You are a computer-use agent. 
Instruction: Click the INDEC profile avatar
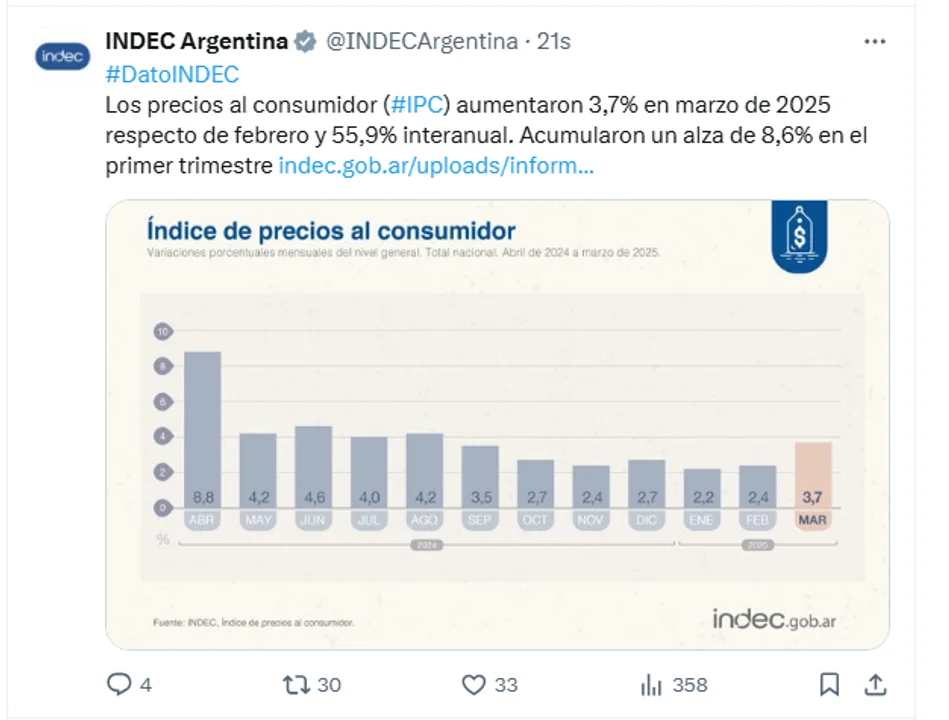[63, 57]
